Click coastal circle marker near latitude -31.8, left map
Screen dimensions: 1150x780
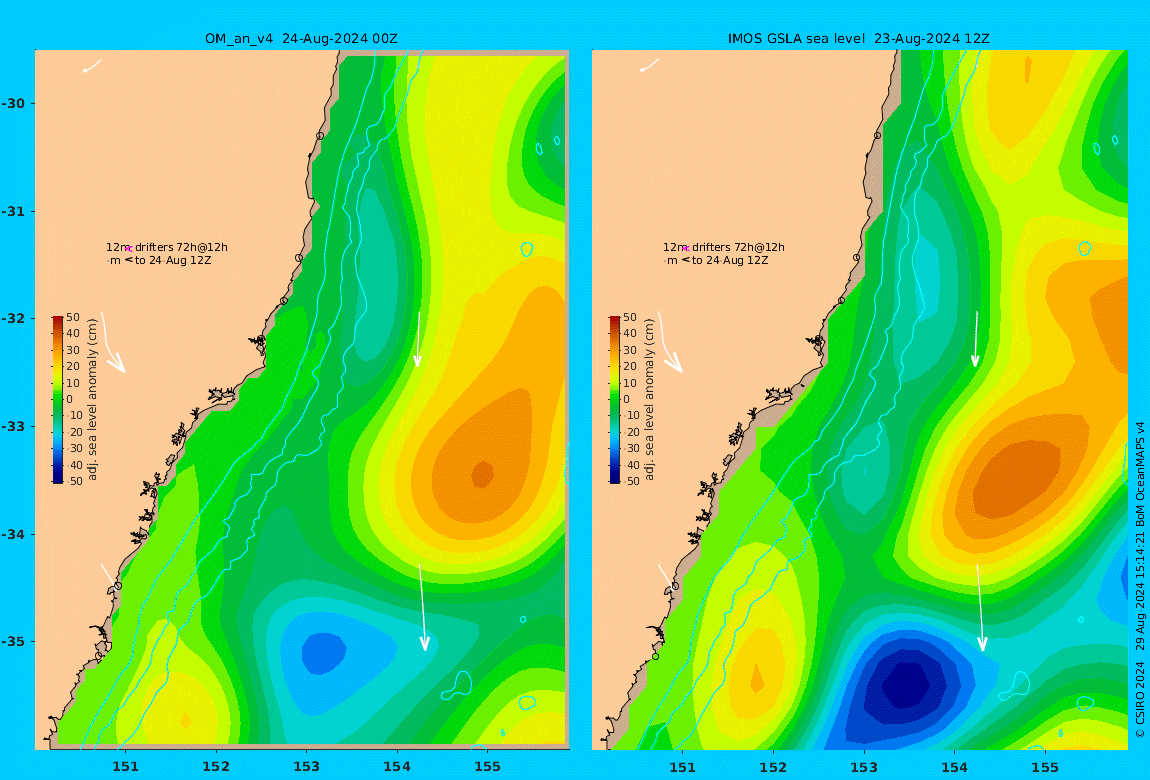coord(284,301)
